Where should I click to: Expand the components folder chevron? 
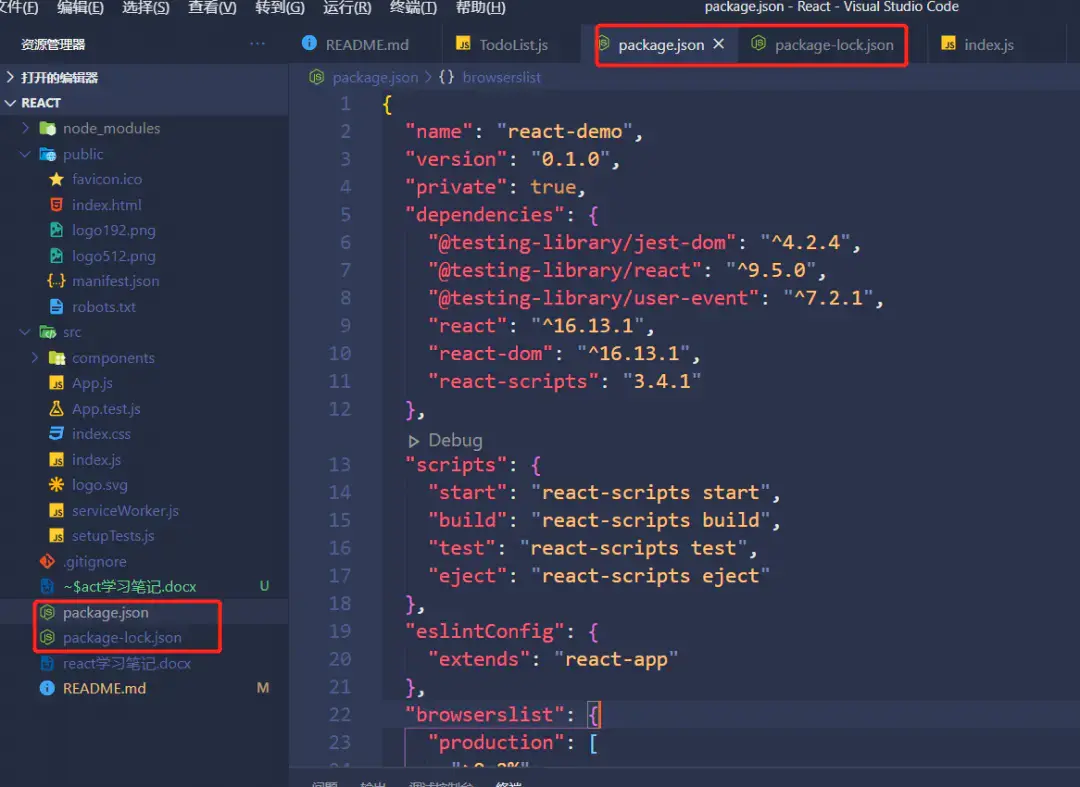pyautogui.click(x=35, y=357)
